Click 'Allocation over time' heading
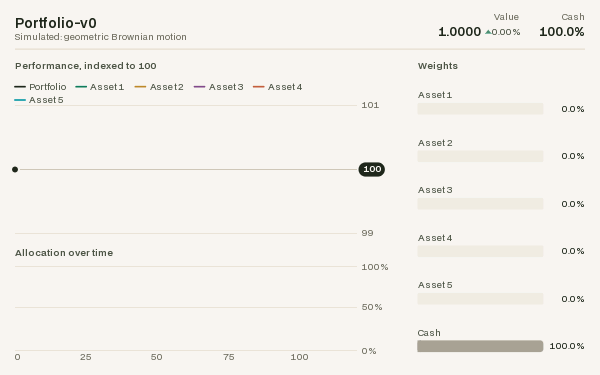Image resolution: width=600 pixels, height=375 pixels. pyautogui.click(x=64, y=253)
